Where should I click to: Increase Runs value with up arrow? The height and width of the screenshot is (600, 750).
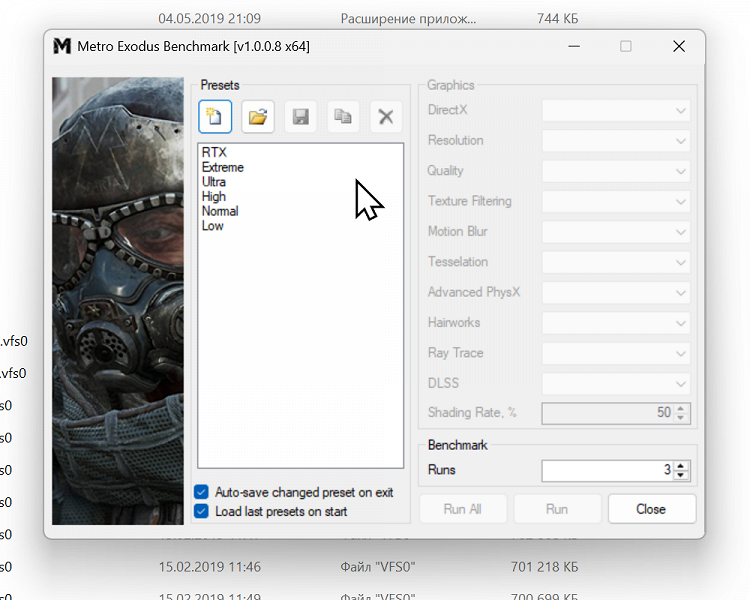pyautogui.click(x=681, y=466)
